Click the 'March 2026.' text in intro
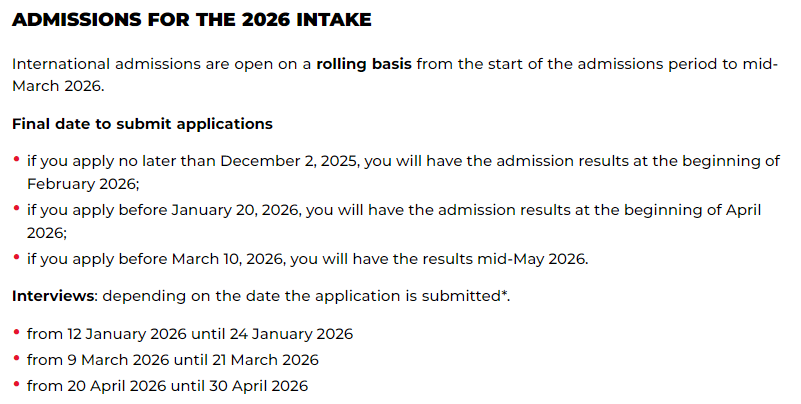This screenshot has height=404, width=801. click(58, 86)
